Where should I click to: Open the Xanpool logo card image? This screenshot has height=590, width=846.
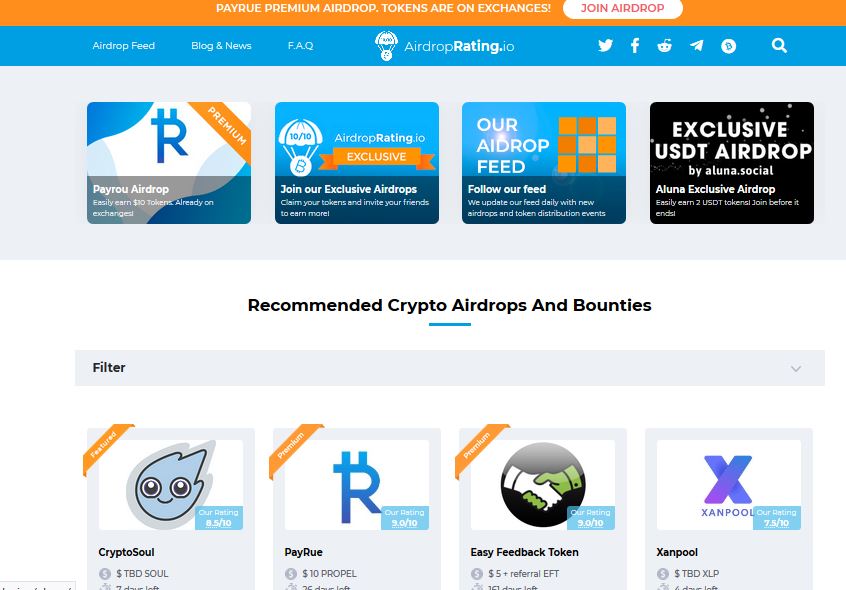pos(729,485)
